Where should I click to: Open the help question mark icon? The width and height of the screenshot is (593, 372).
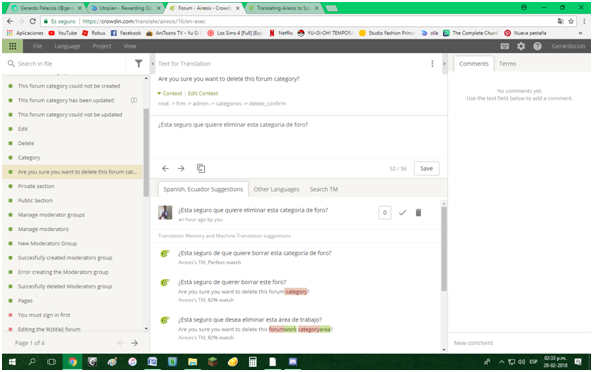[x=537, y=46]
